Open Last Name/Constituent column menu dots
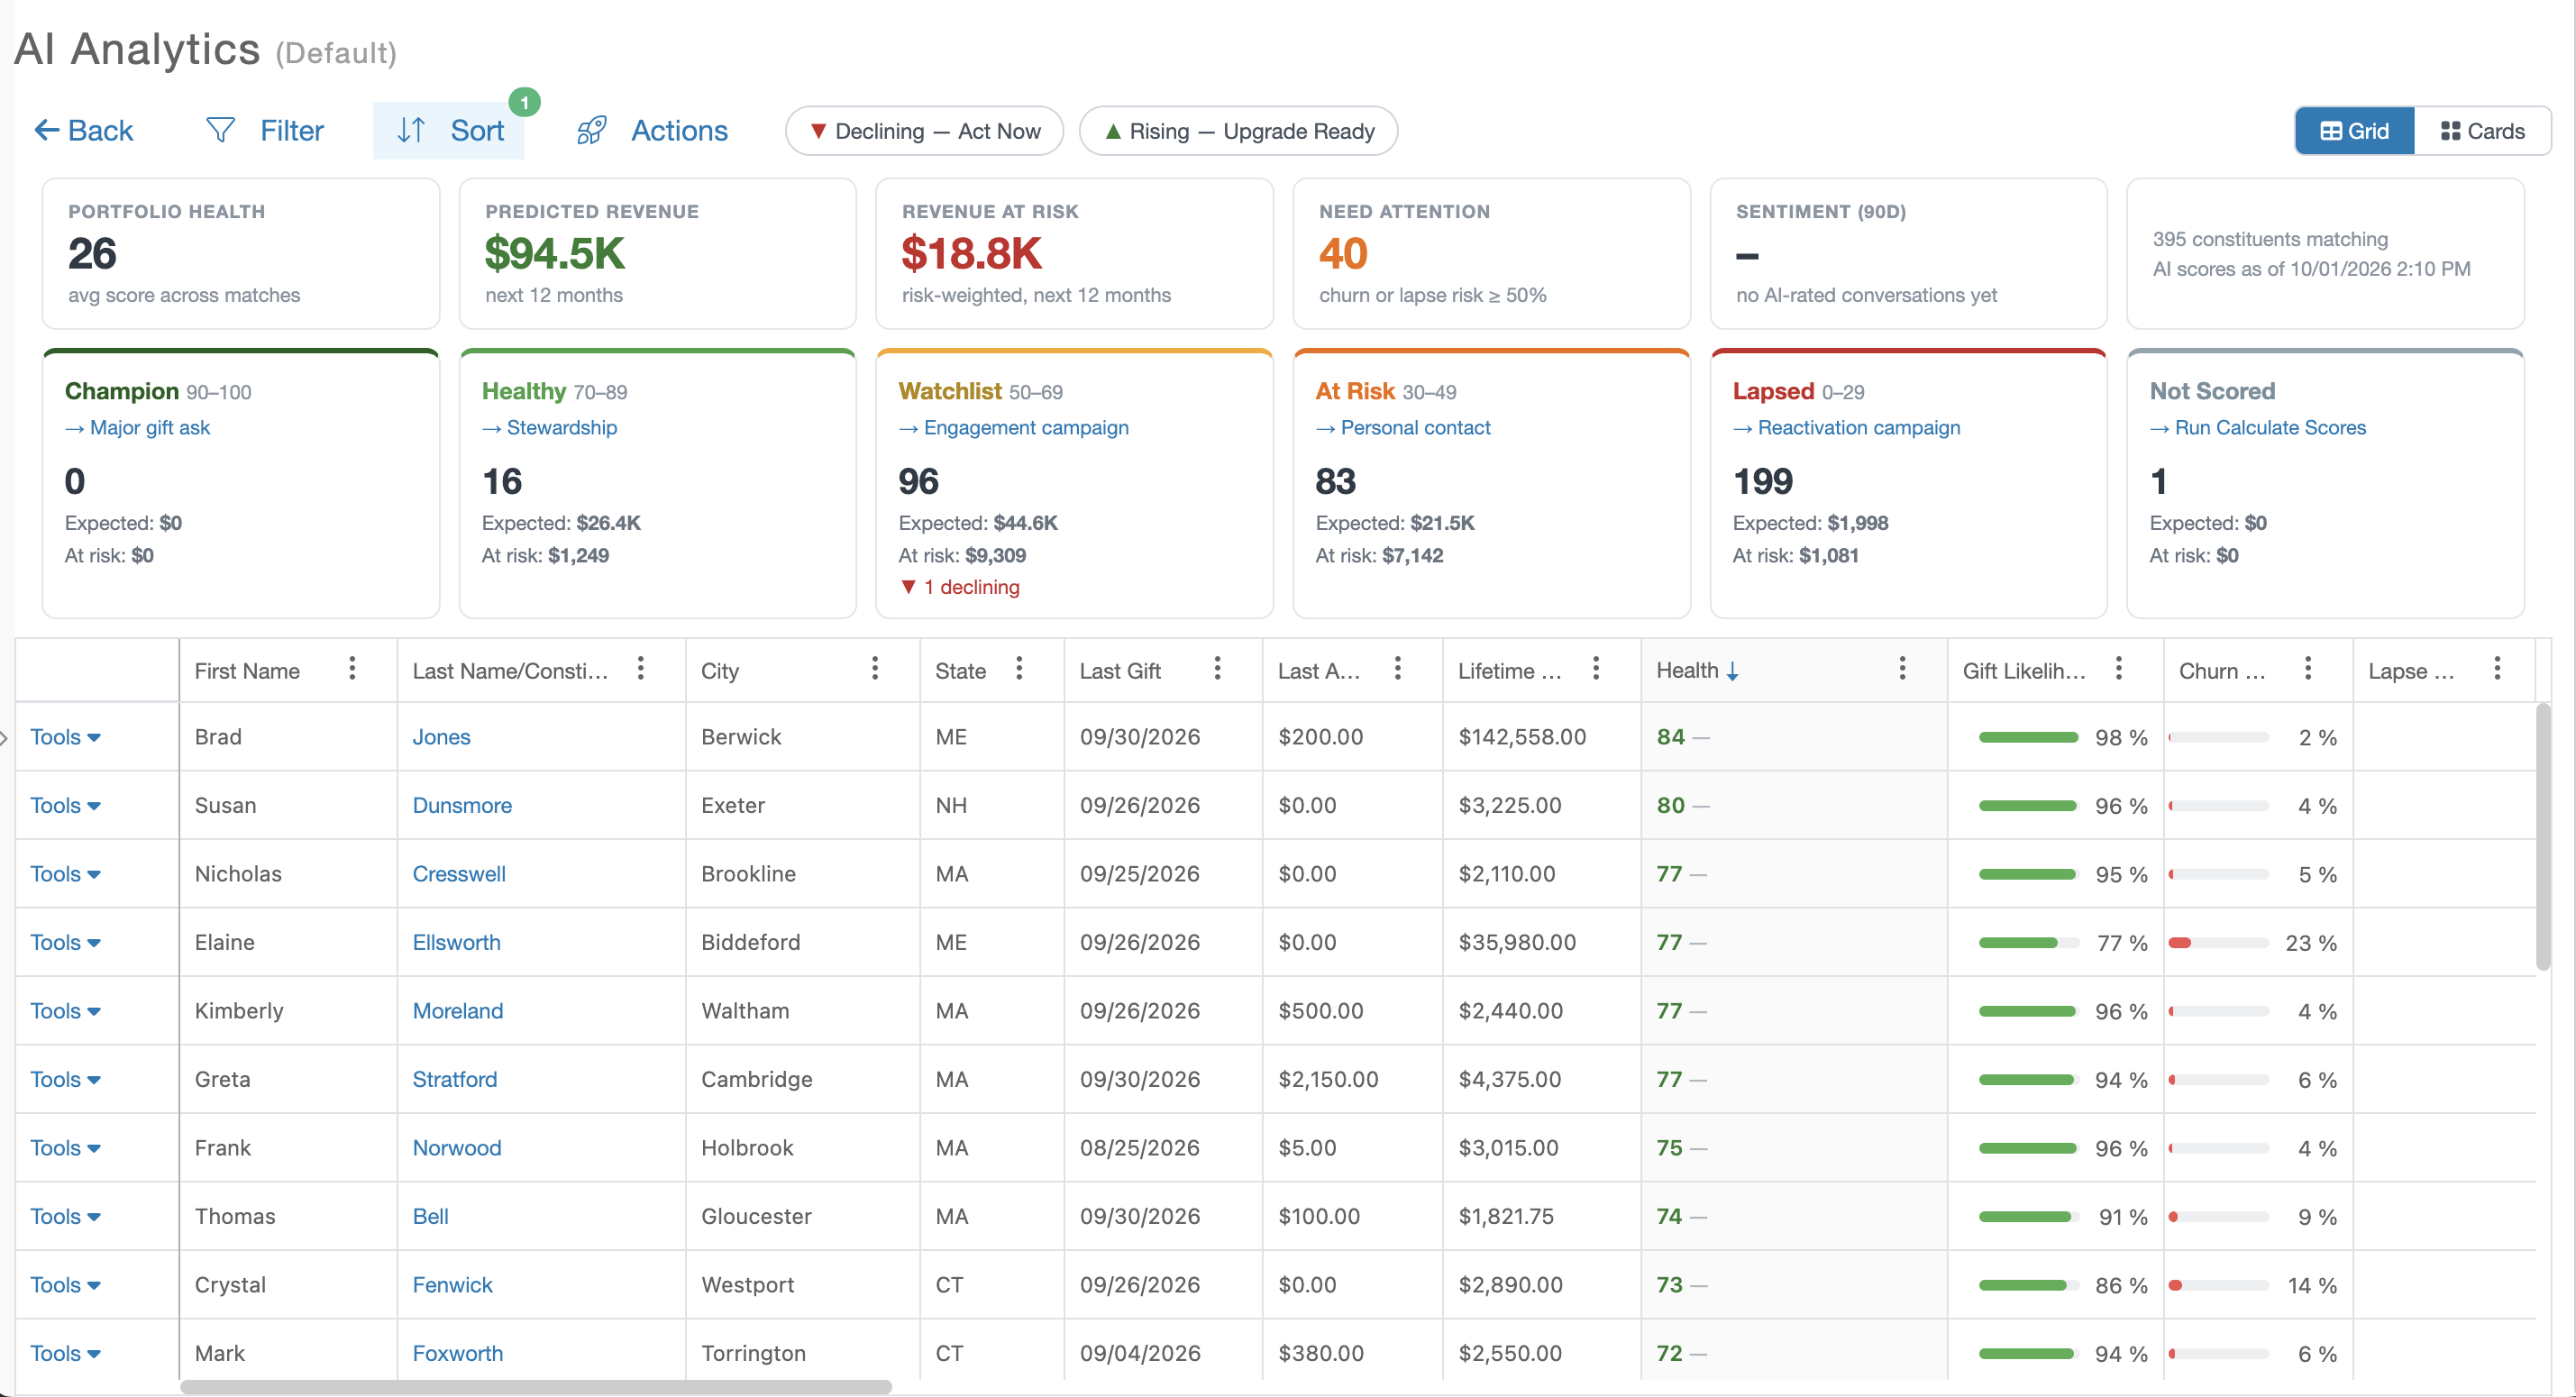The width and height of the screenshot is (2576, 1397). click(x=641, y=668)
